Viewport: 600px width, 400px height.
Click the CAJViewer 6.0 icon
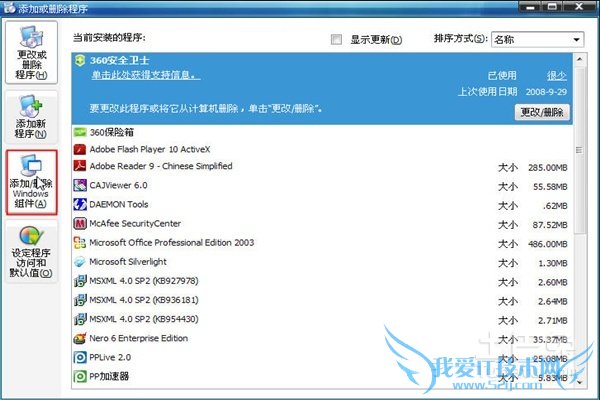[x=80, y=185]
